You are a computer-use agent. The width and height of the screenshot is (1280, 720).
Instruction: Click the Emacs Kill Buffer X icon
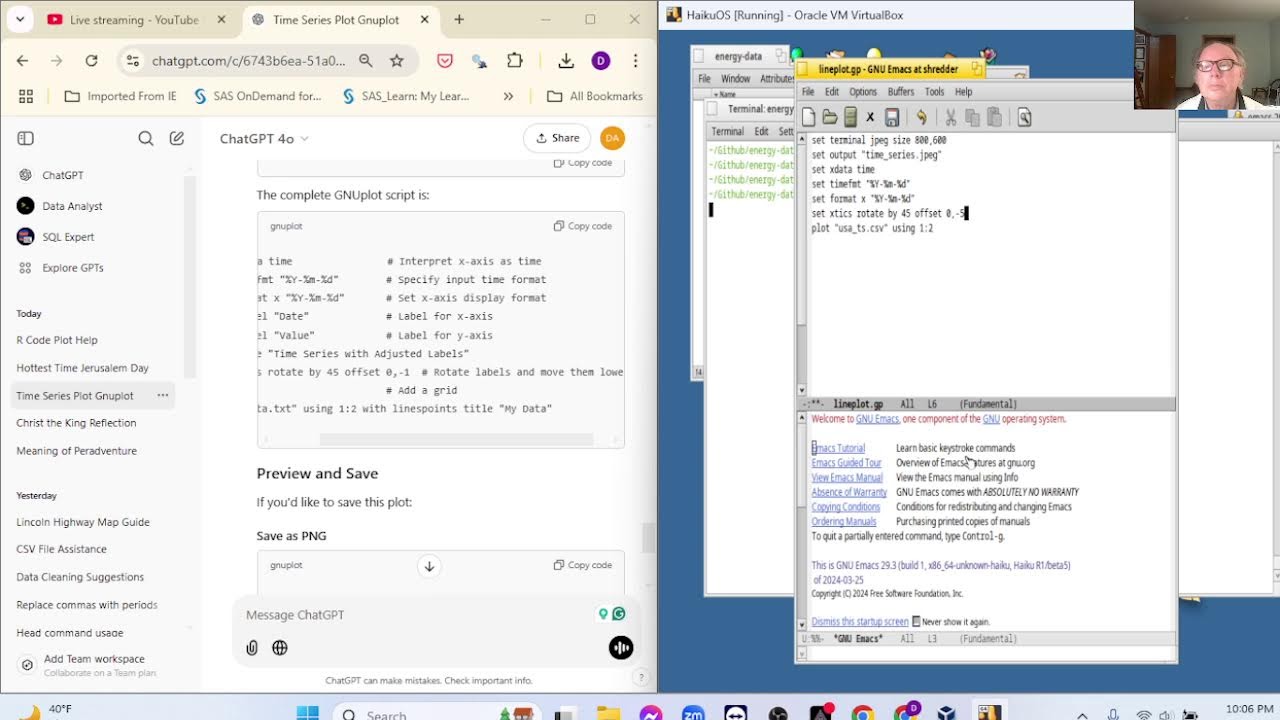pos(870,118)
